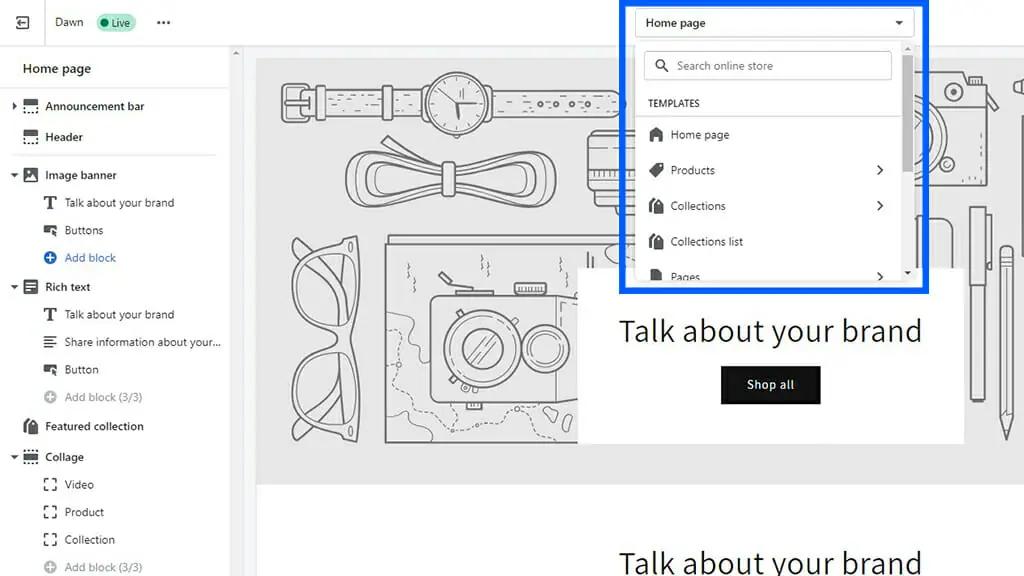1024x576 pixels.
Task: Select the Featured collection section icon
Action: tap(30, 426)
